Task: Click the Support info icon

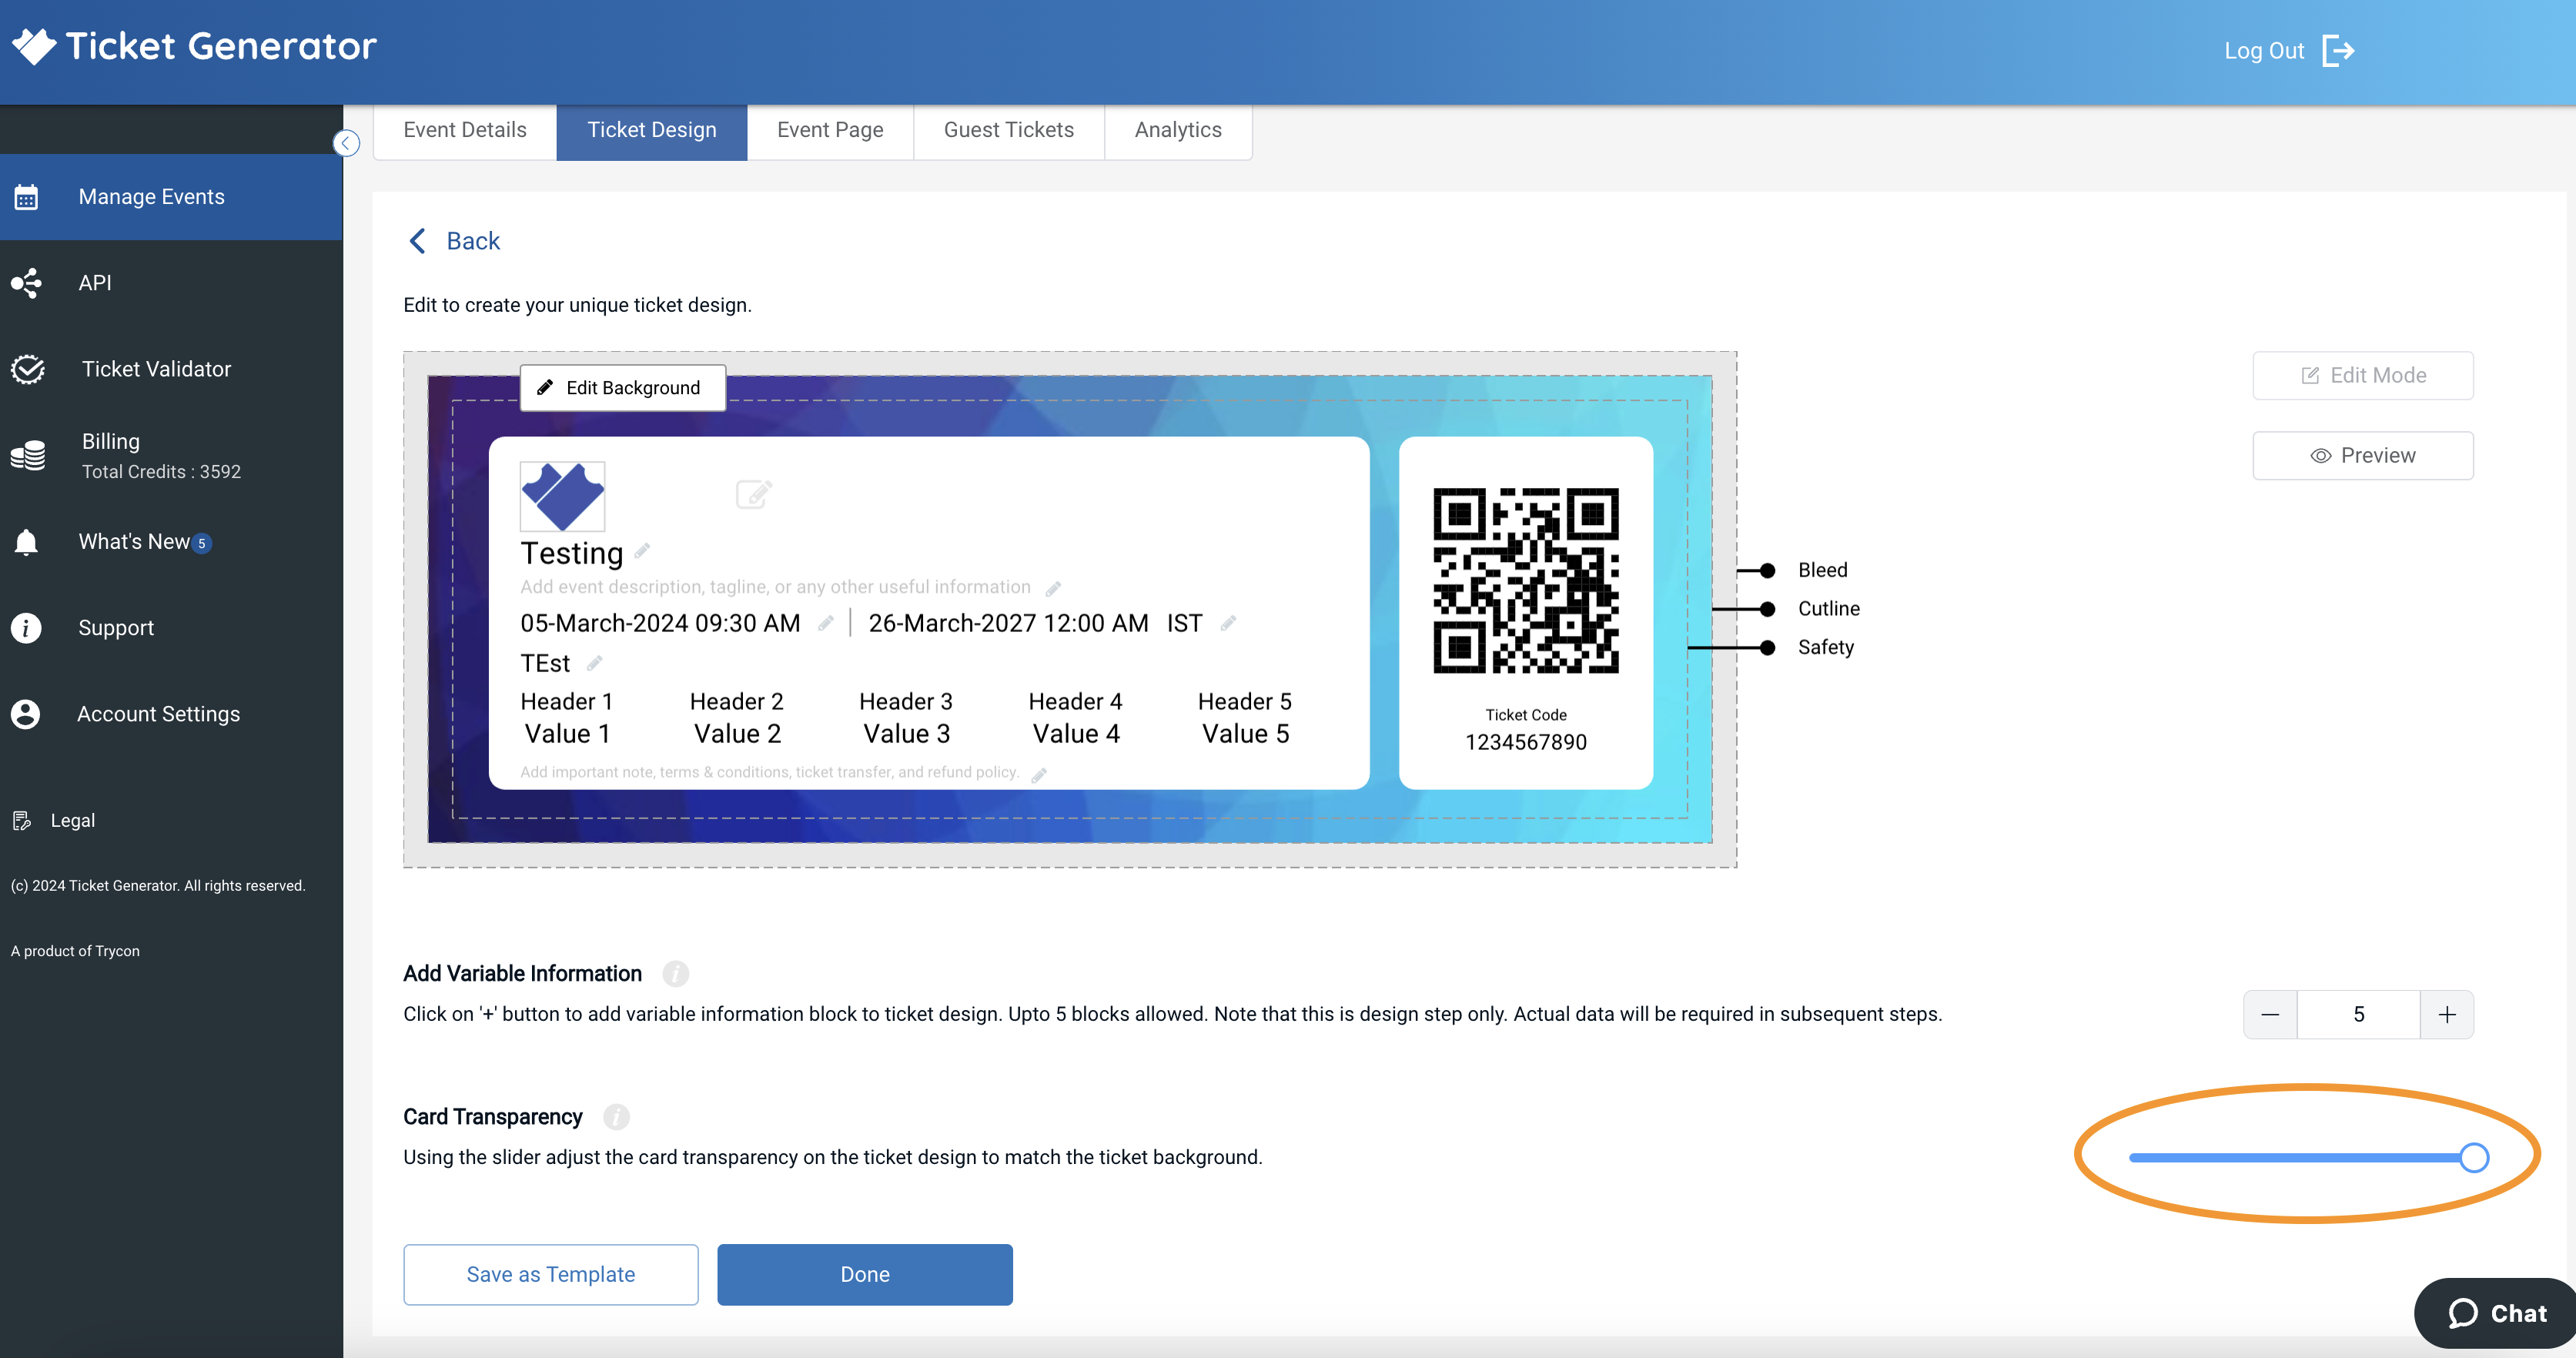Action: tap(25, 627)
